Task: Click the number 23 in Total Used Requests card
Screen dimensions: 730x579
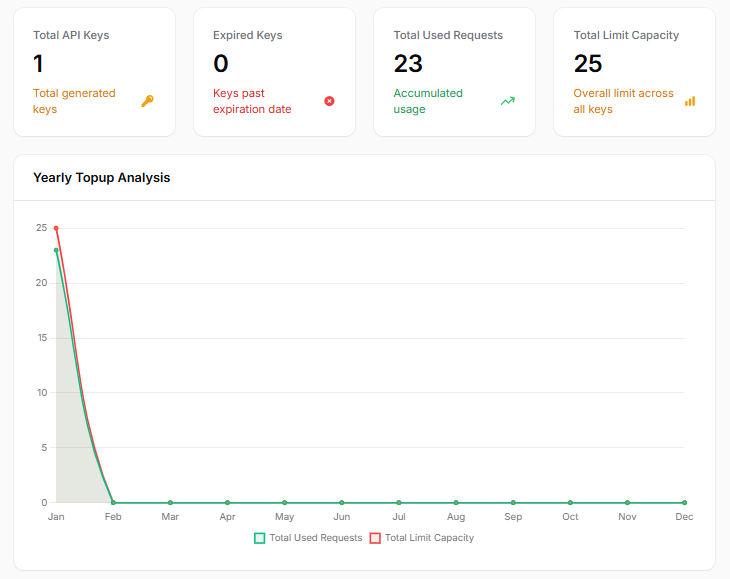Action: pyautogui.click(x=408, y=64)
